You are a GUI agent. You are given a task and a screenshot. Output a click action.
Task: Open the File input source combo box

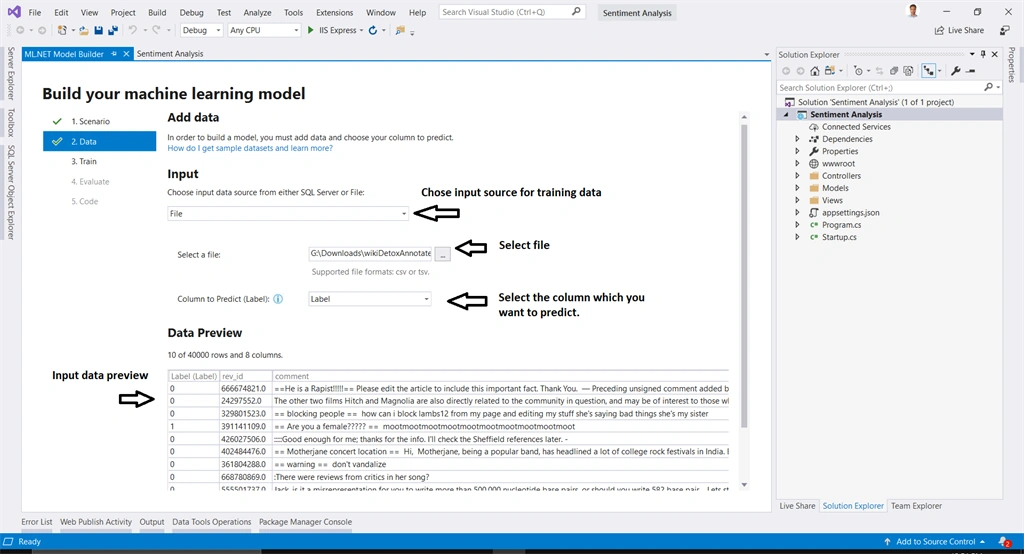coord(288,214)
